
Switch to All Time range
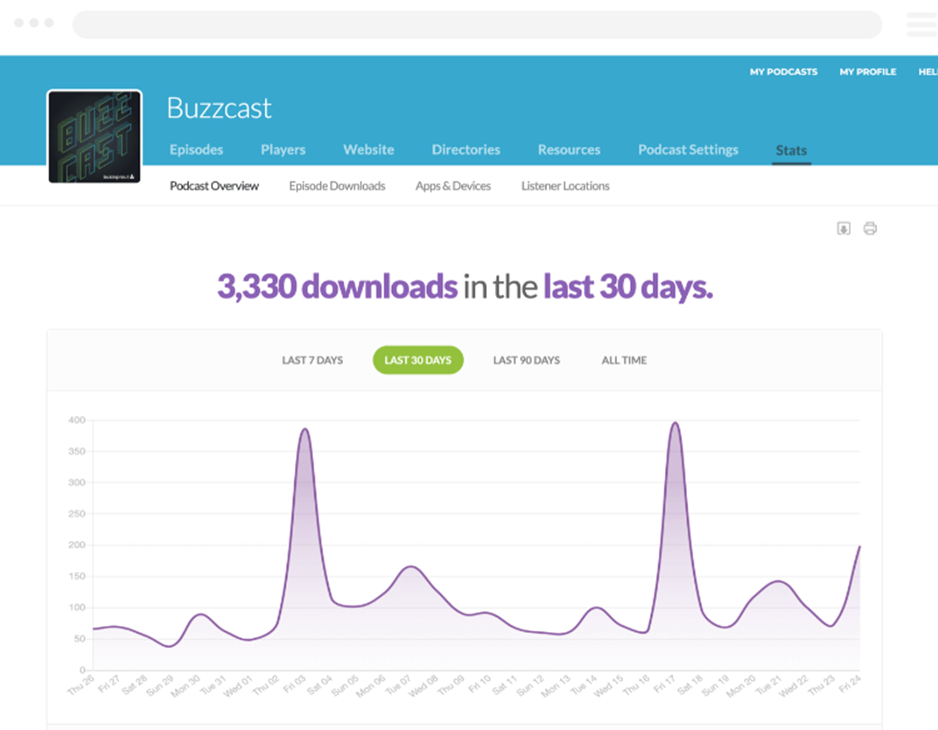(624, 360)
